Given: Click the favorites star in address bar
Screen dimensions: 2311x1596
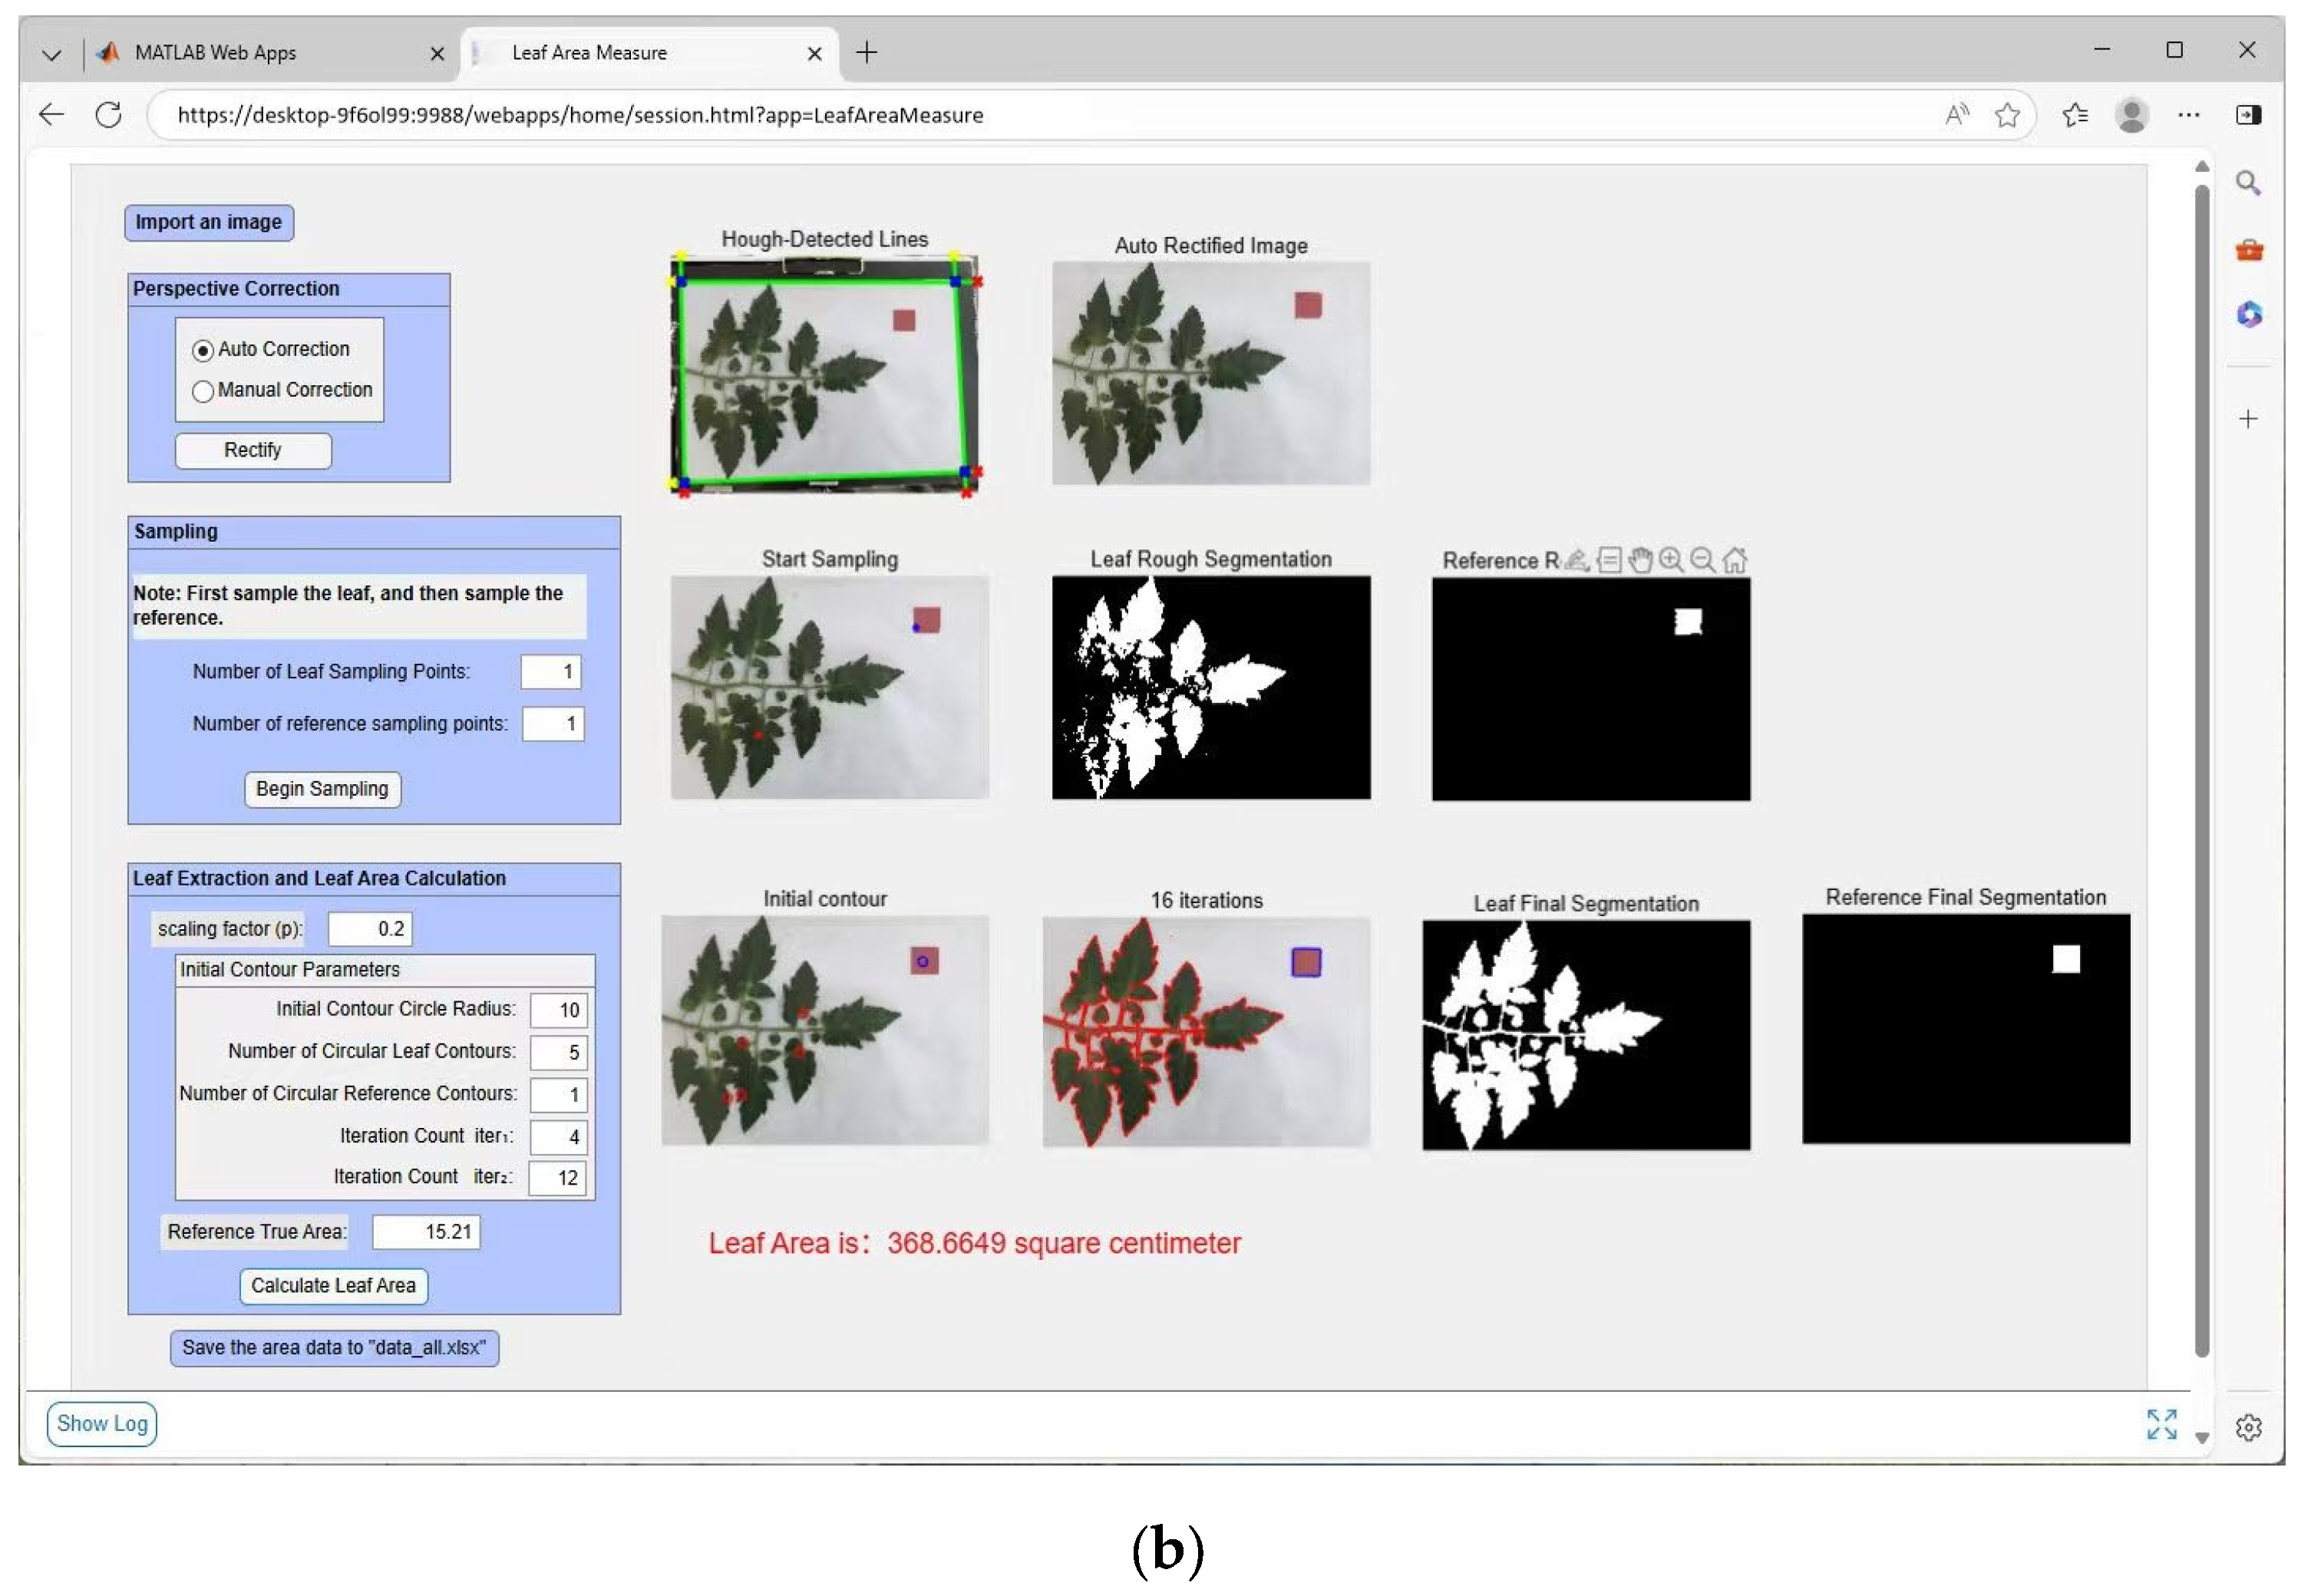Looking at the screenshot, I should [2008, 115].
